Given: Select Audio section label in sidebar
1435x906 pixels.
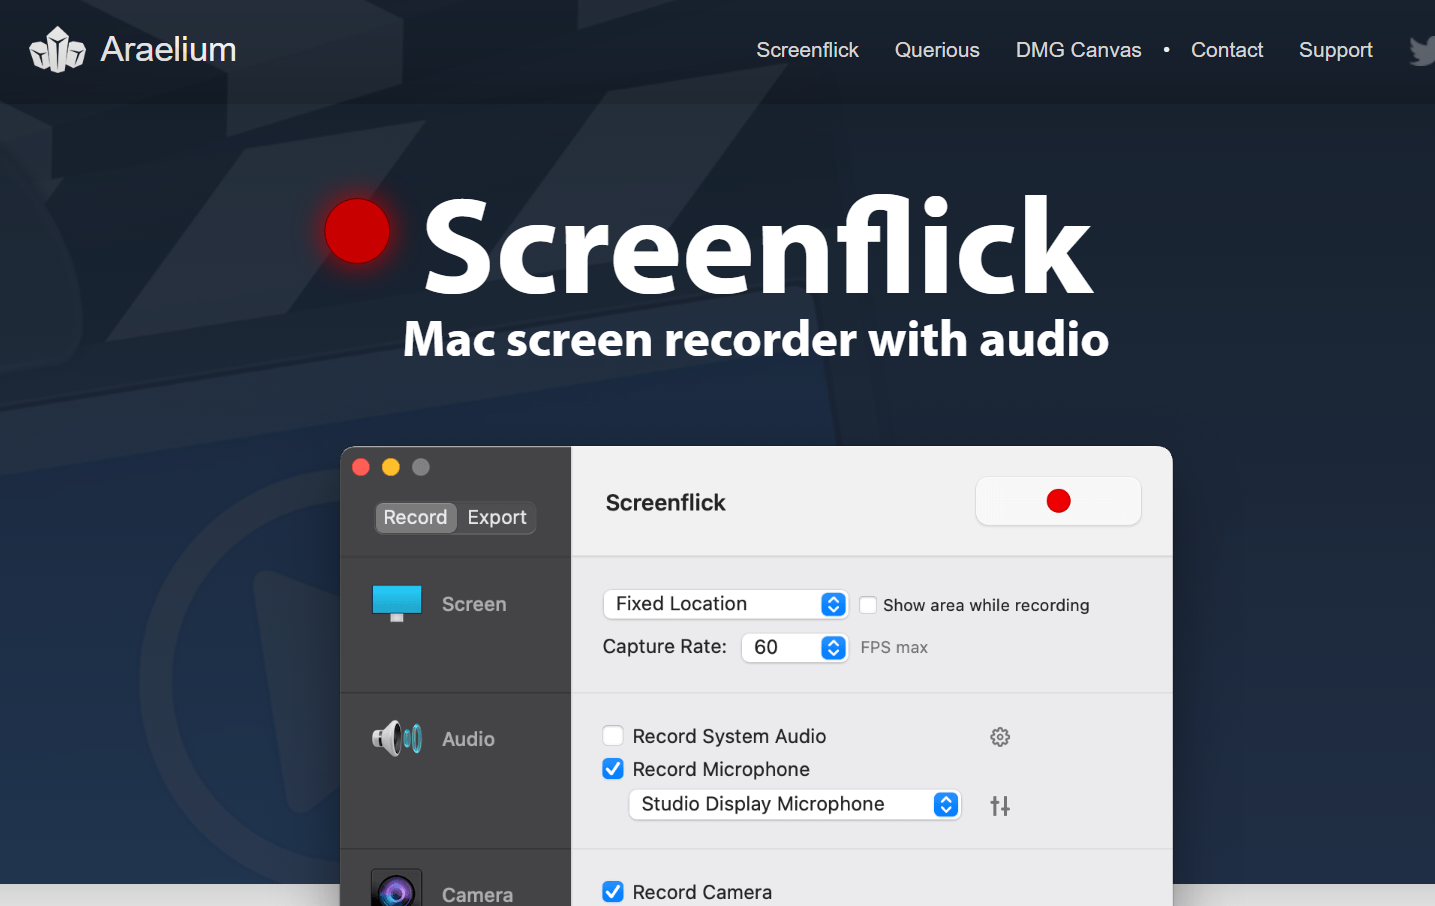Looking at the screenshot, I should (x=468, y=739).
